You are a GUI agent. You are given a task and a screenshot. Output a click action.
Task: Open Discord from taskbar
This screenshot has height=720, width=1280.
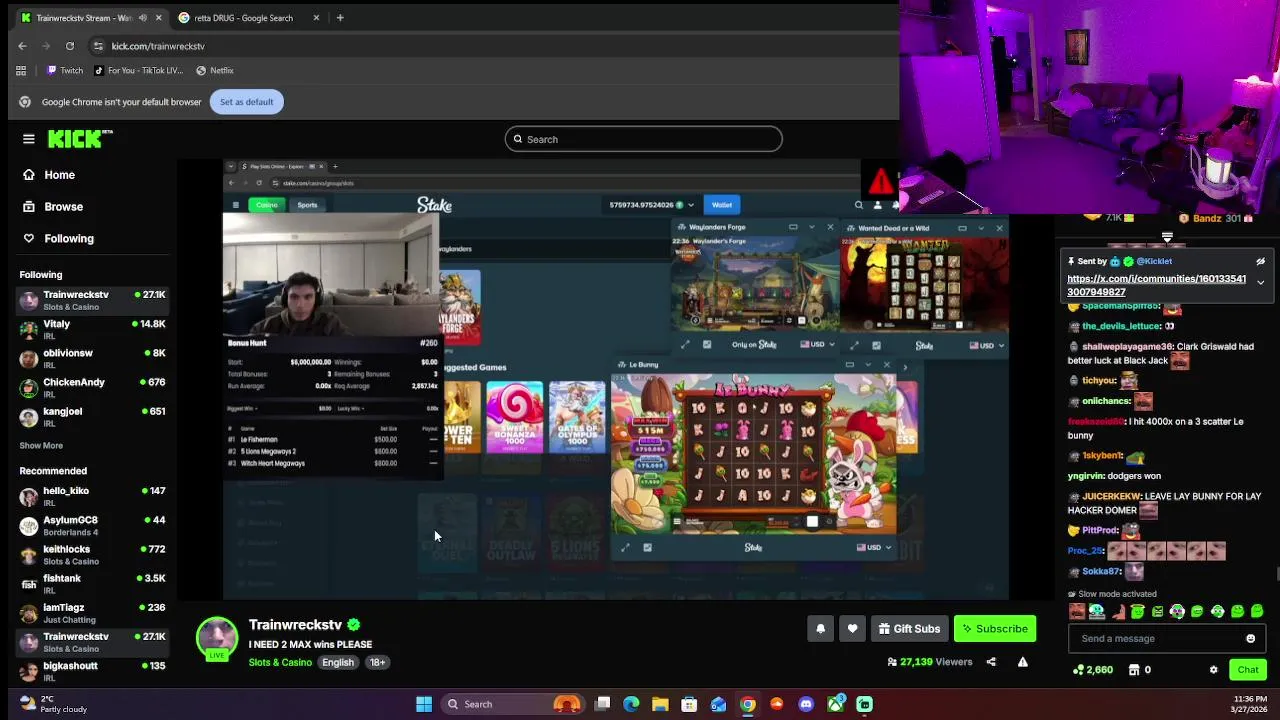click(806, 704)
